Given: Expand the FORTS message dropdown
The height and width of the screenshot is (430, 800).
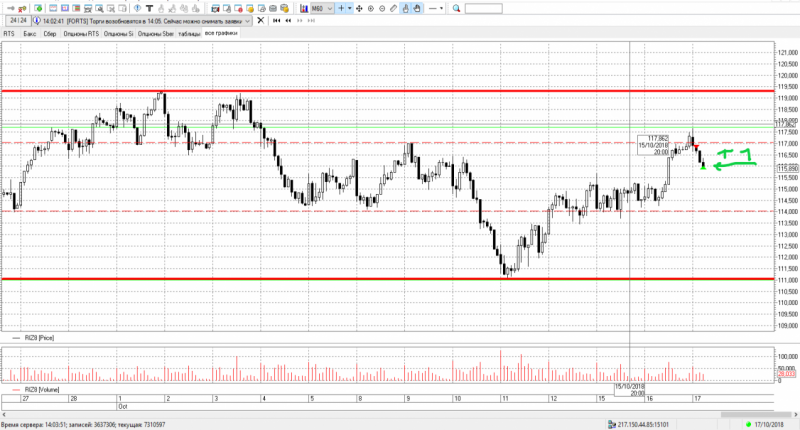Looking at the screenshot, I should click(x=248, y=21).
